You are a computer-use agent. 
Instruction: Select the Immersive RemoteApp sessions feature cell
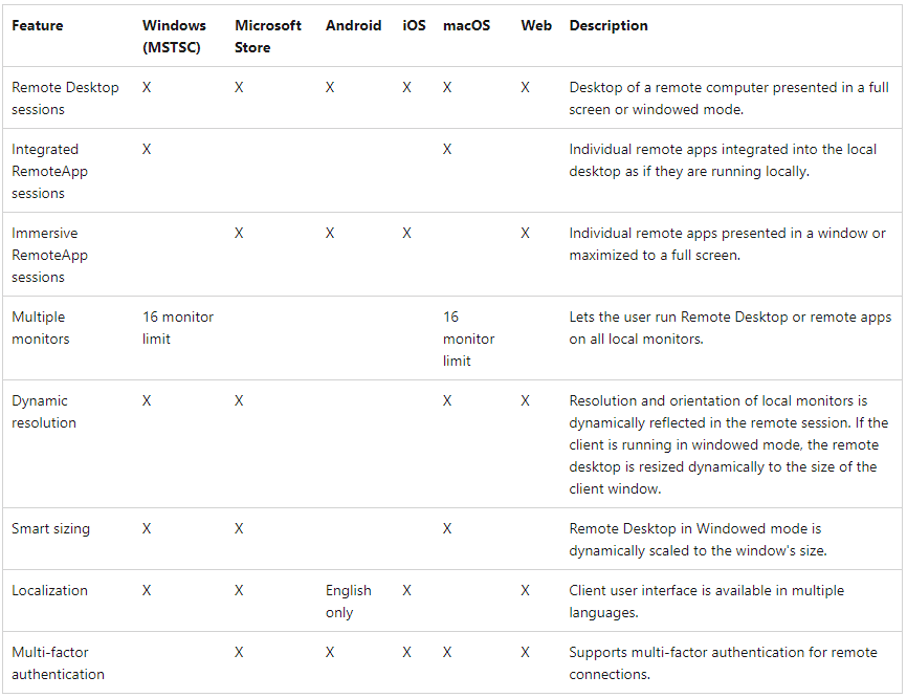click(x=50, y=255)
